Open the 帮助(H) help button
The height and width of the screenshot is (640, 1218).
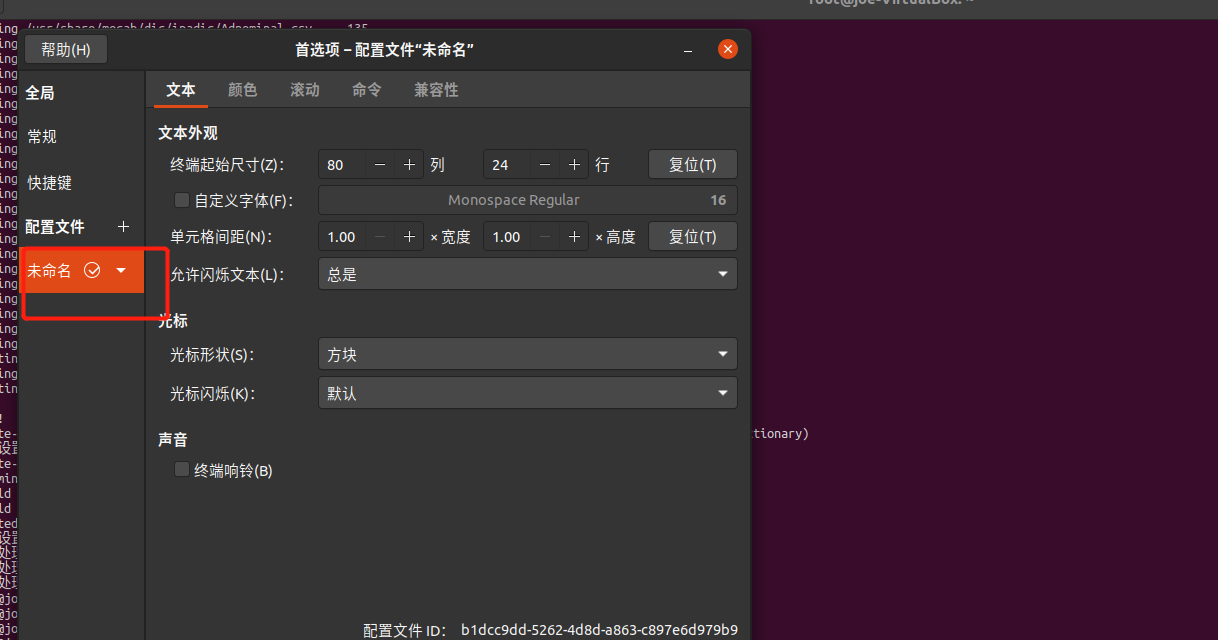[x=66, y=49]
